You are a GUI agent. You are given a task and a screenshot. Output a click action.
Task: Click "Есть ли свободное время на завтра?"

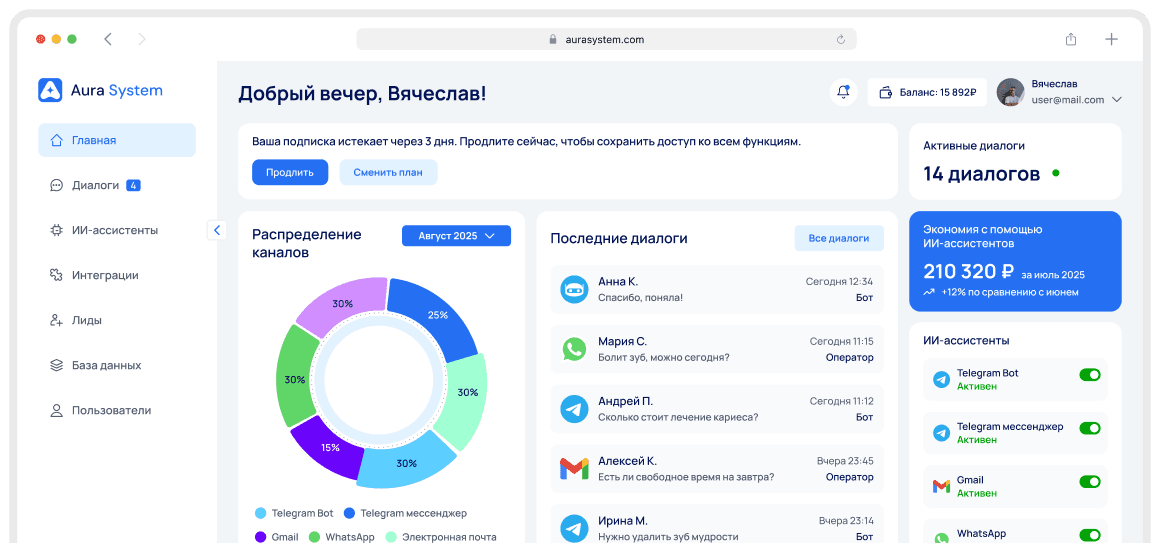point(686,476)
